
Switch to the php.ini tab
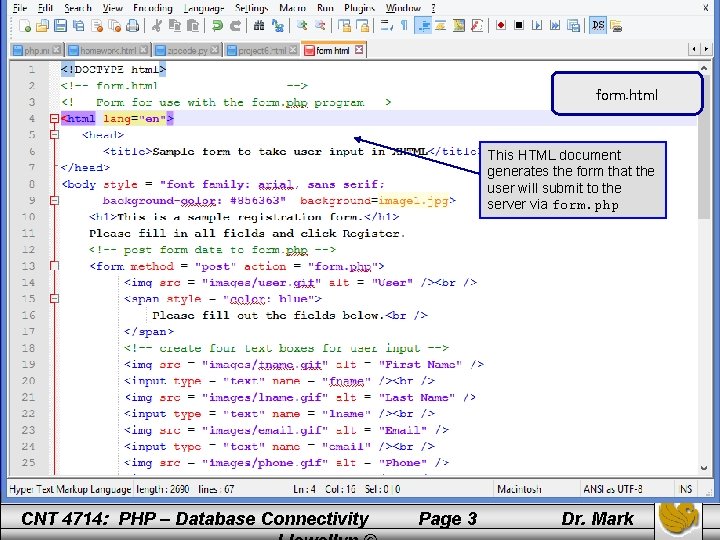pyautogui.click(x=36, y=50)
